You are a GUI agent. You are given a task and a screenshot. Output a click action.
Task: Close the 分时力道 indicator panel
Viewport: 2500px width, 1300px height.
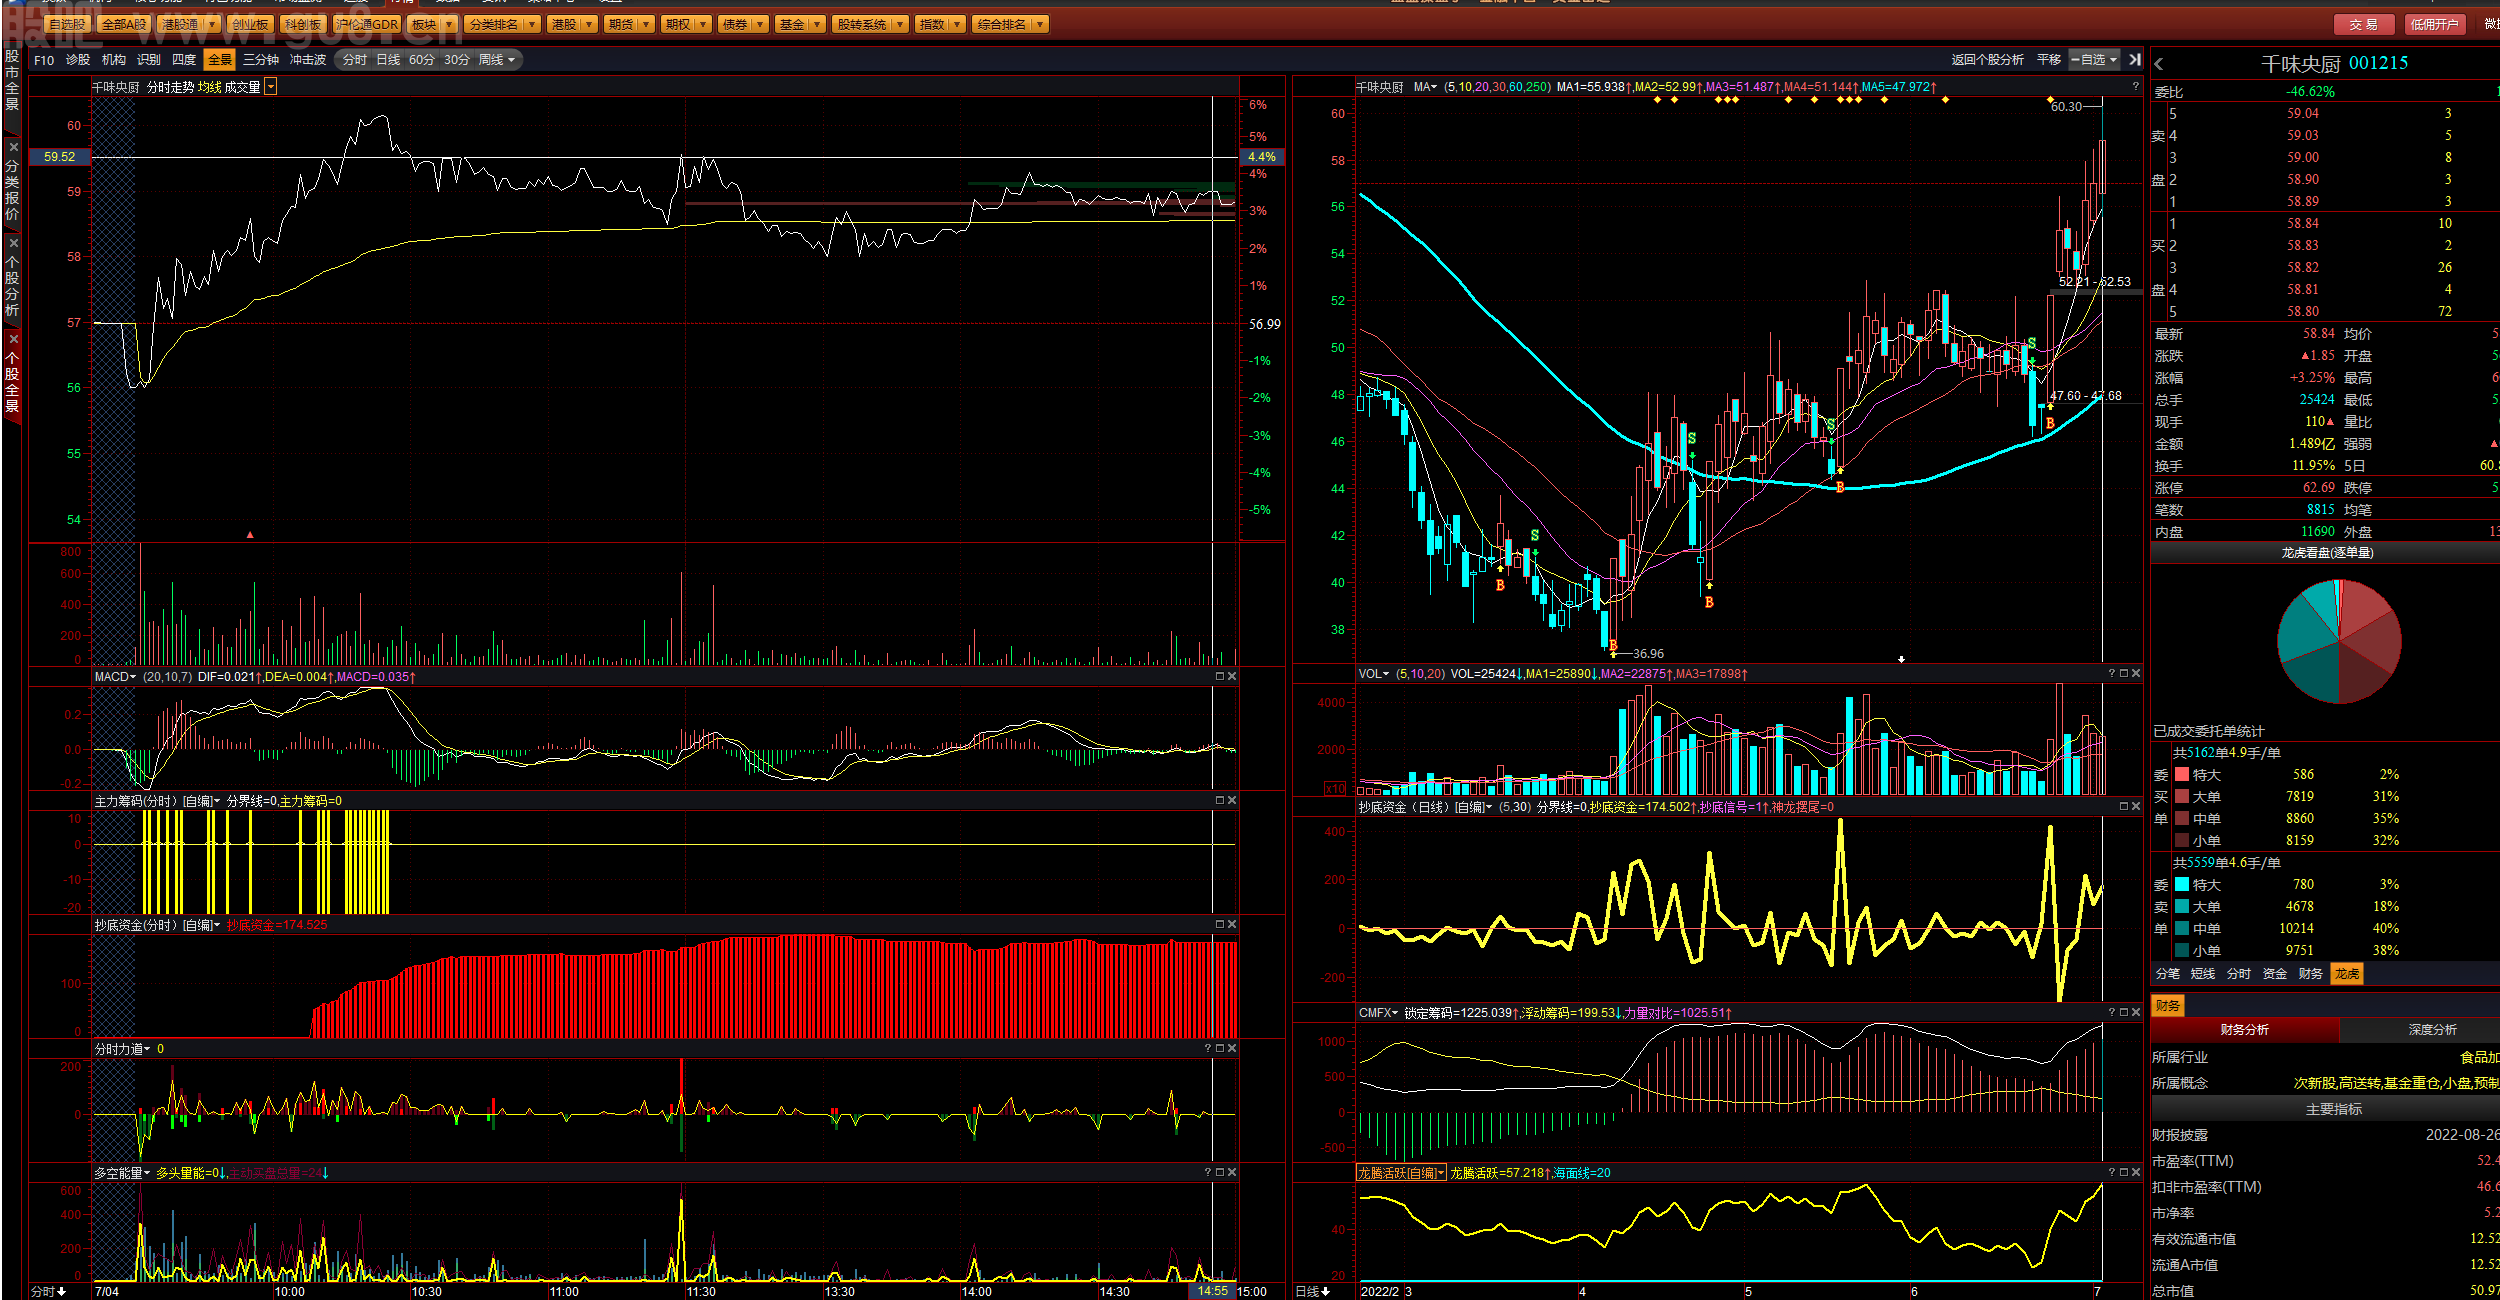(x=1232, y=1048)
